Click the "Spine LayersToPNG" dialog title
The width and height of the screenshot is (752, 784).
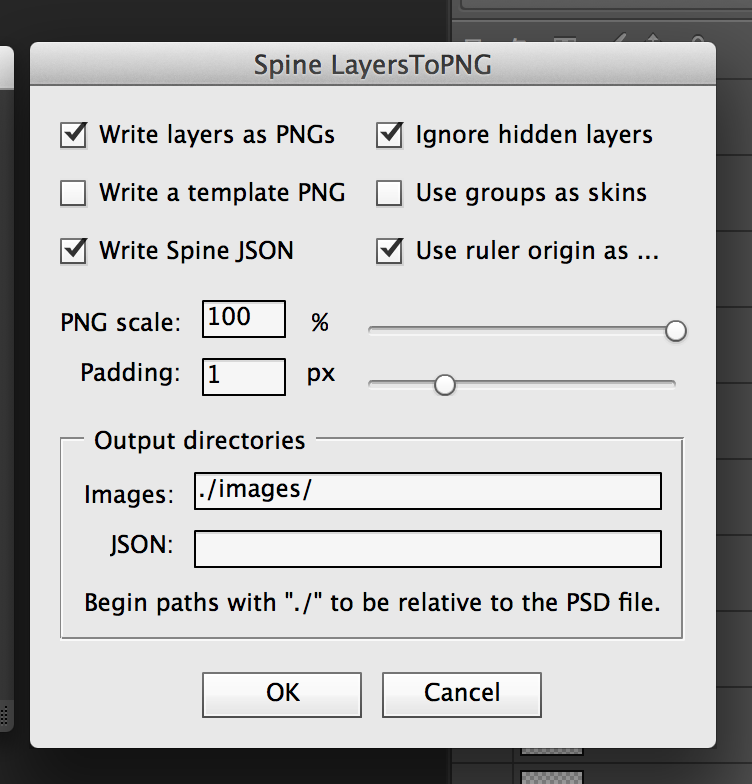(373, 65)
